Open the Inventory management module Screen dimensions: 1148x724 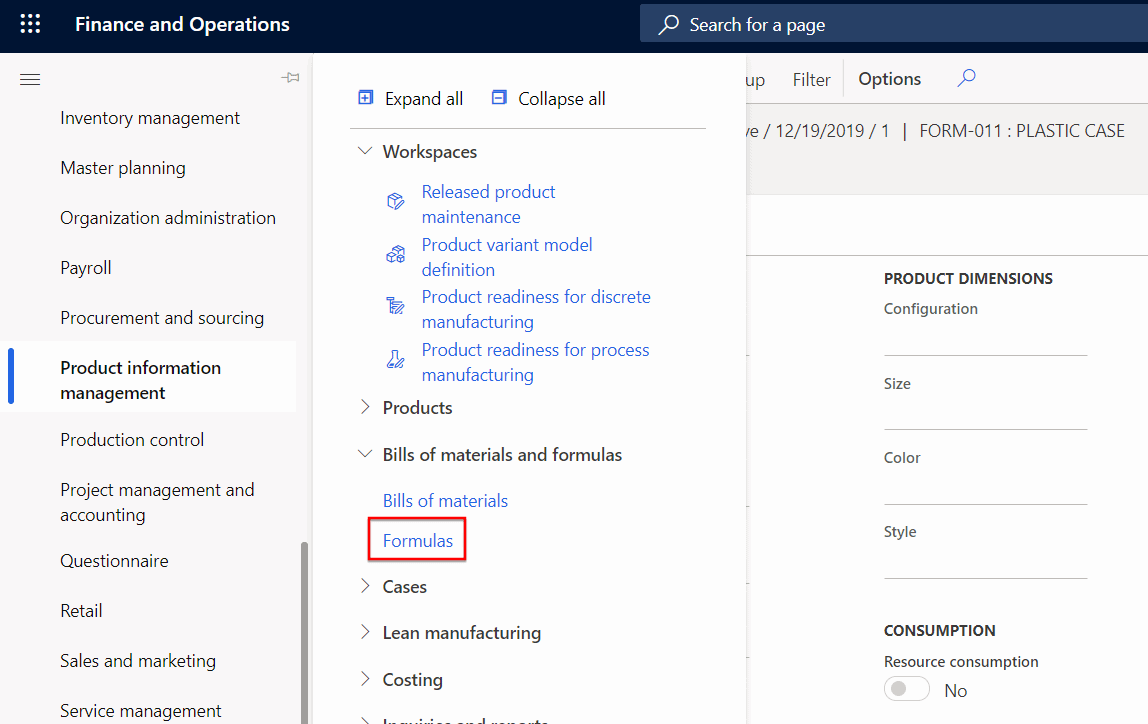coord(150,118)
